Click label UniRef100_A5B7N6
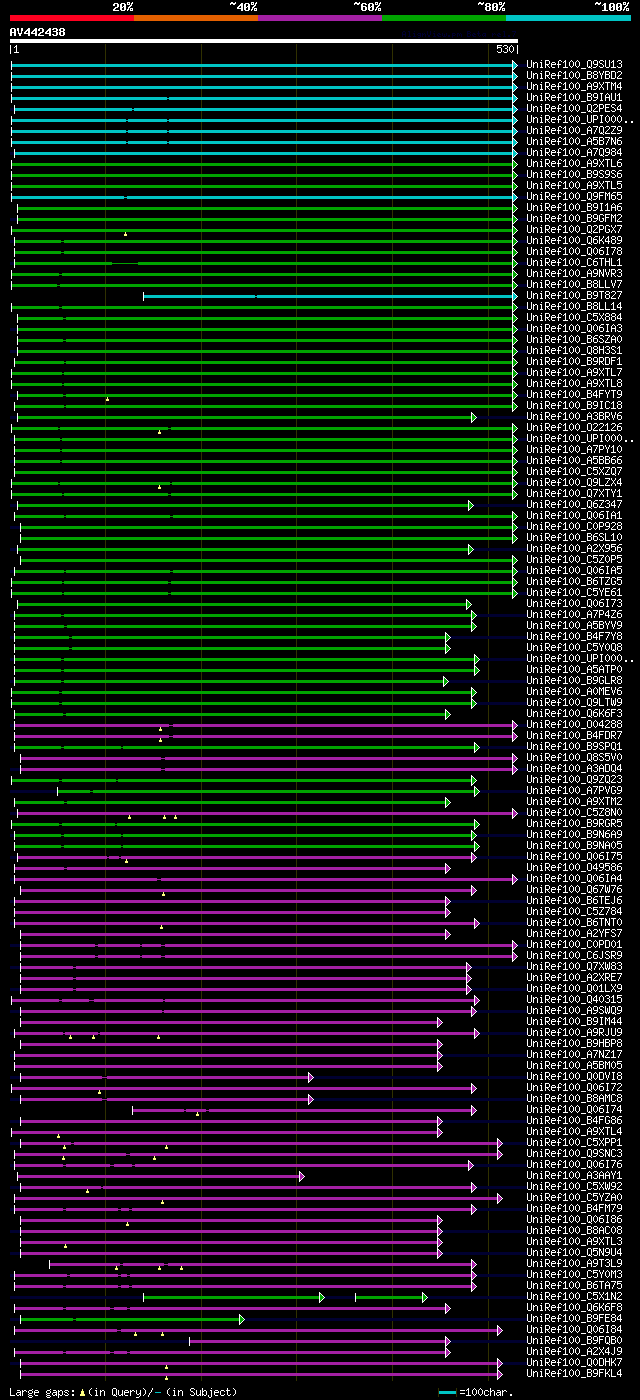Screen dimensions: 640x1400 click(x=574, y=141)
